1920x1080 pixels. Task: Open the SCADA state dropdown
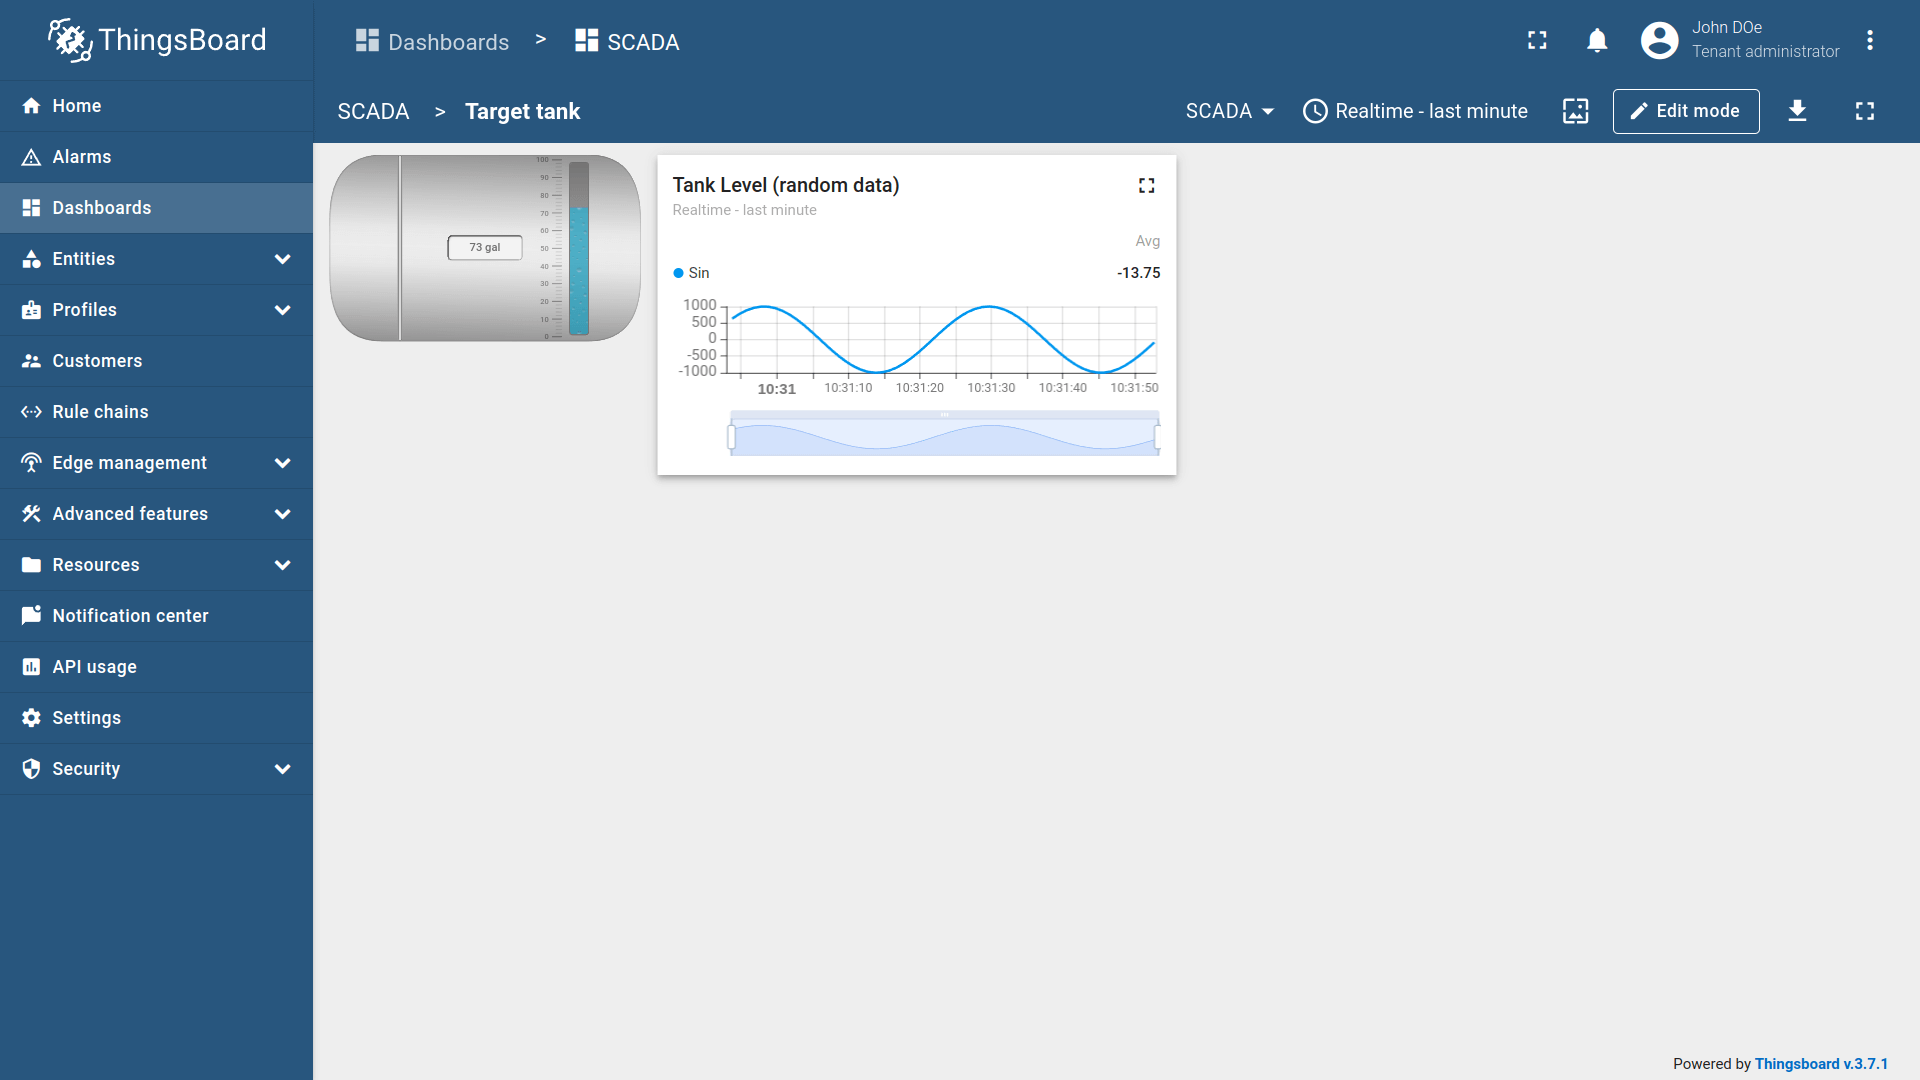click(x=1229, y=111)
